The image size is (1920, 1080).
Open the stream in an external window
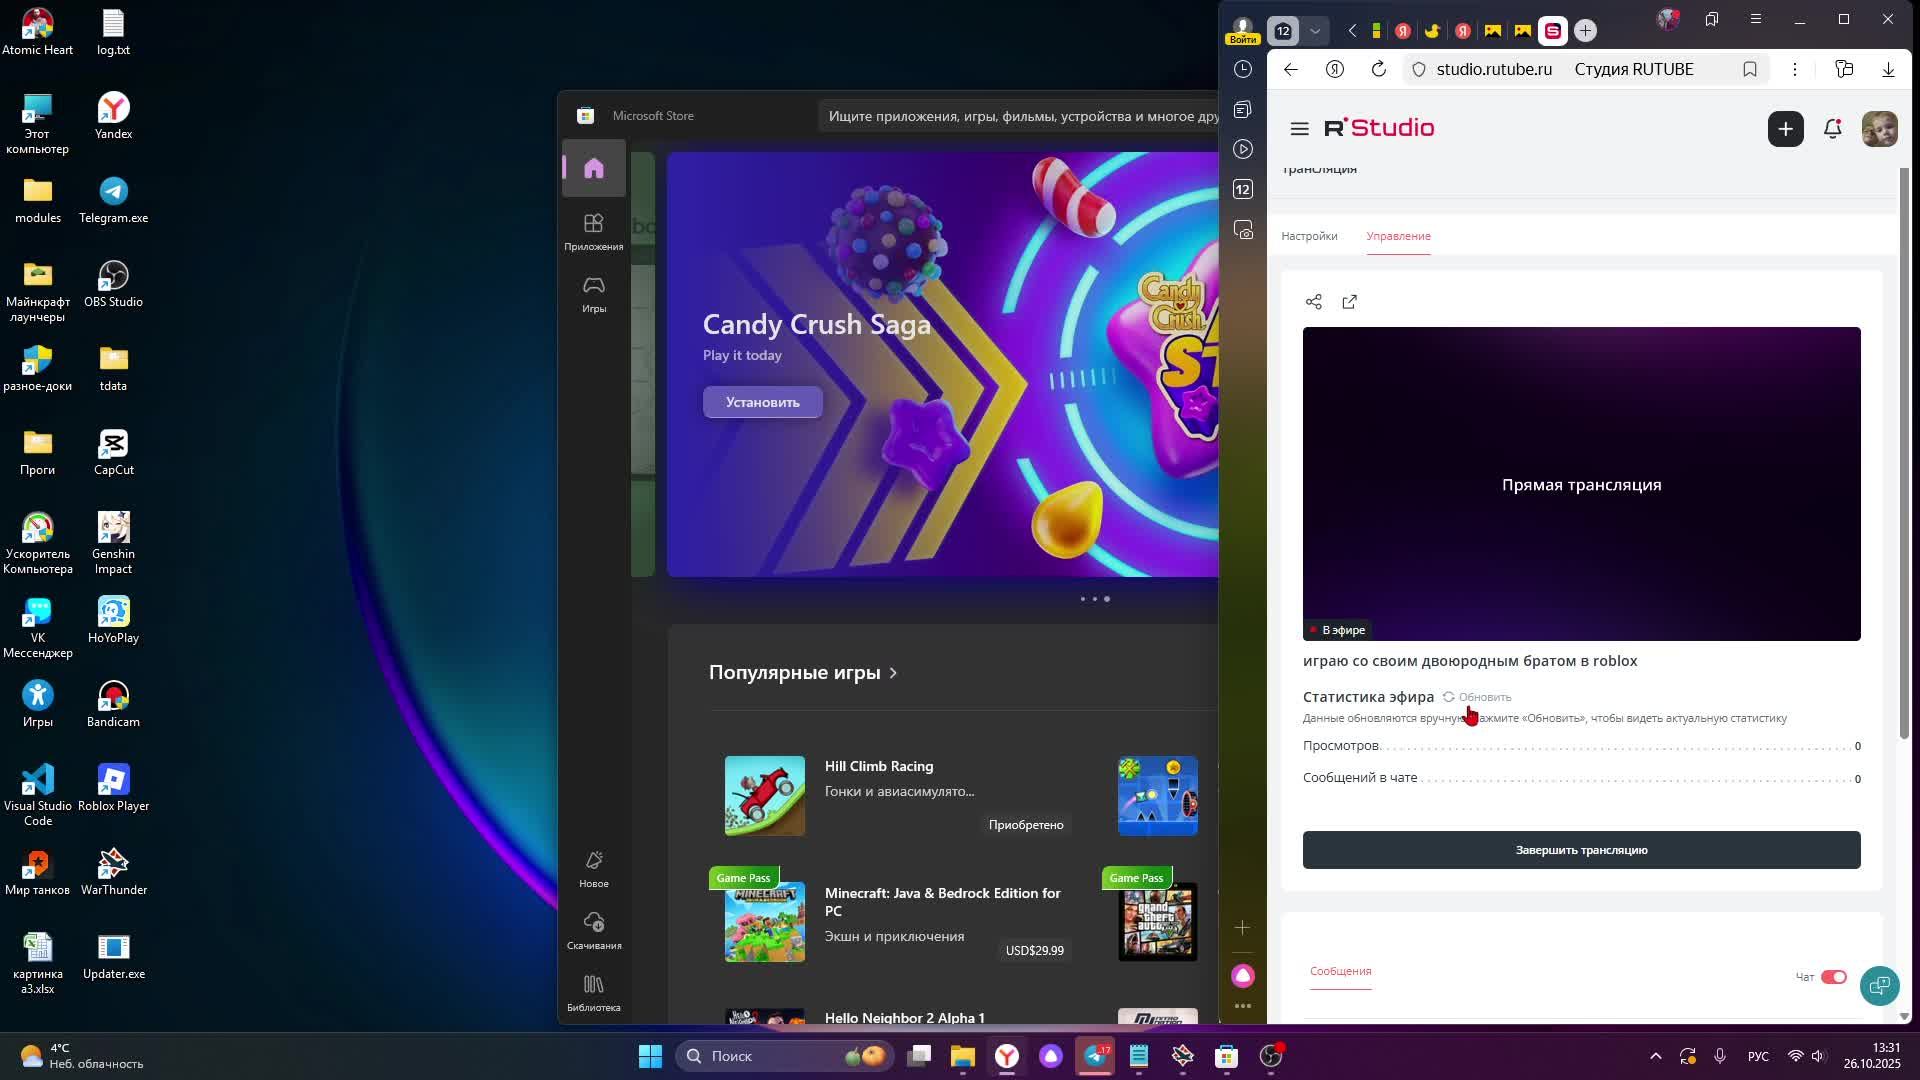[1349, 302]
